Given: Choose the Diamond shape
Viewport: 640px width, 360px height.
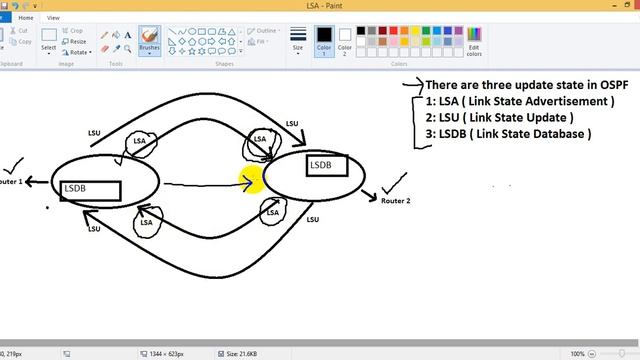Looking at the screenshot, I should point(182,41).
